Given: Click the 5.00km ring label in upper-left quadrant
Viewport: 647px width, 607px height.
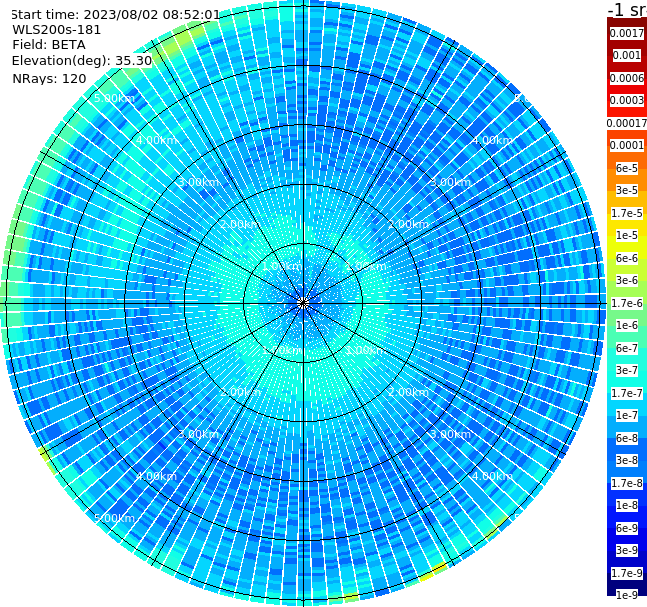Looking at the screenshot, I should [114, 98].
